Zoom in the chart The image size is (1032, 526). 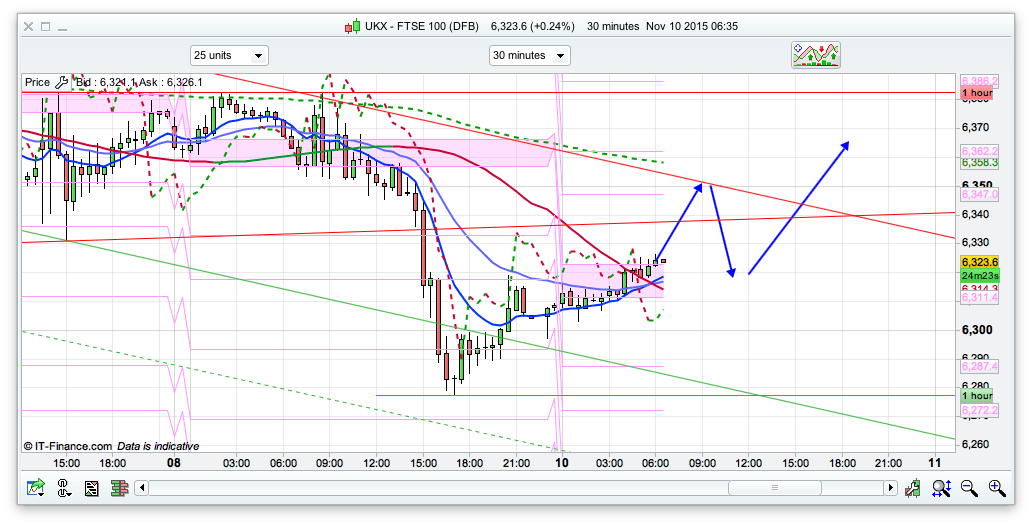(996, 488)
